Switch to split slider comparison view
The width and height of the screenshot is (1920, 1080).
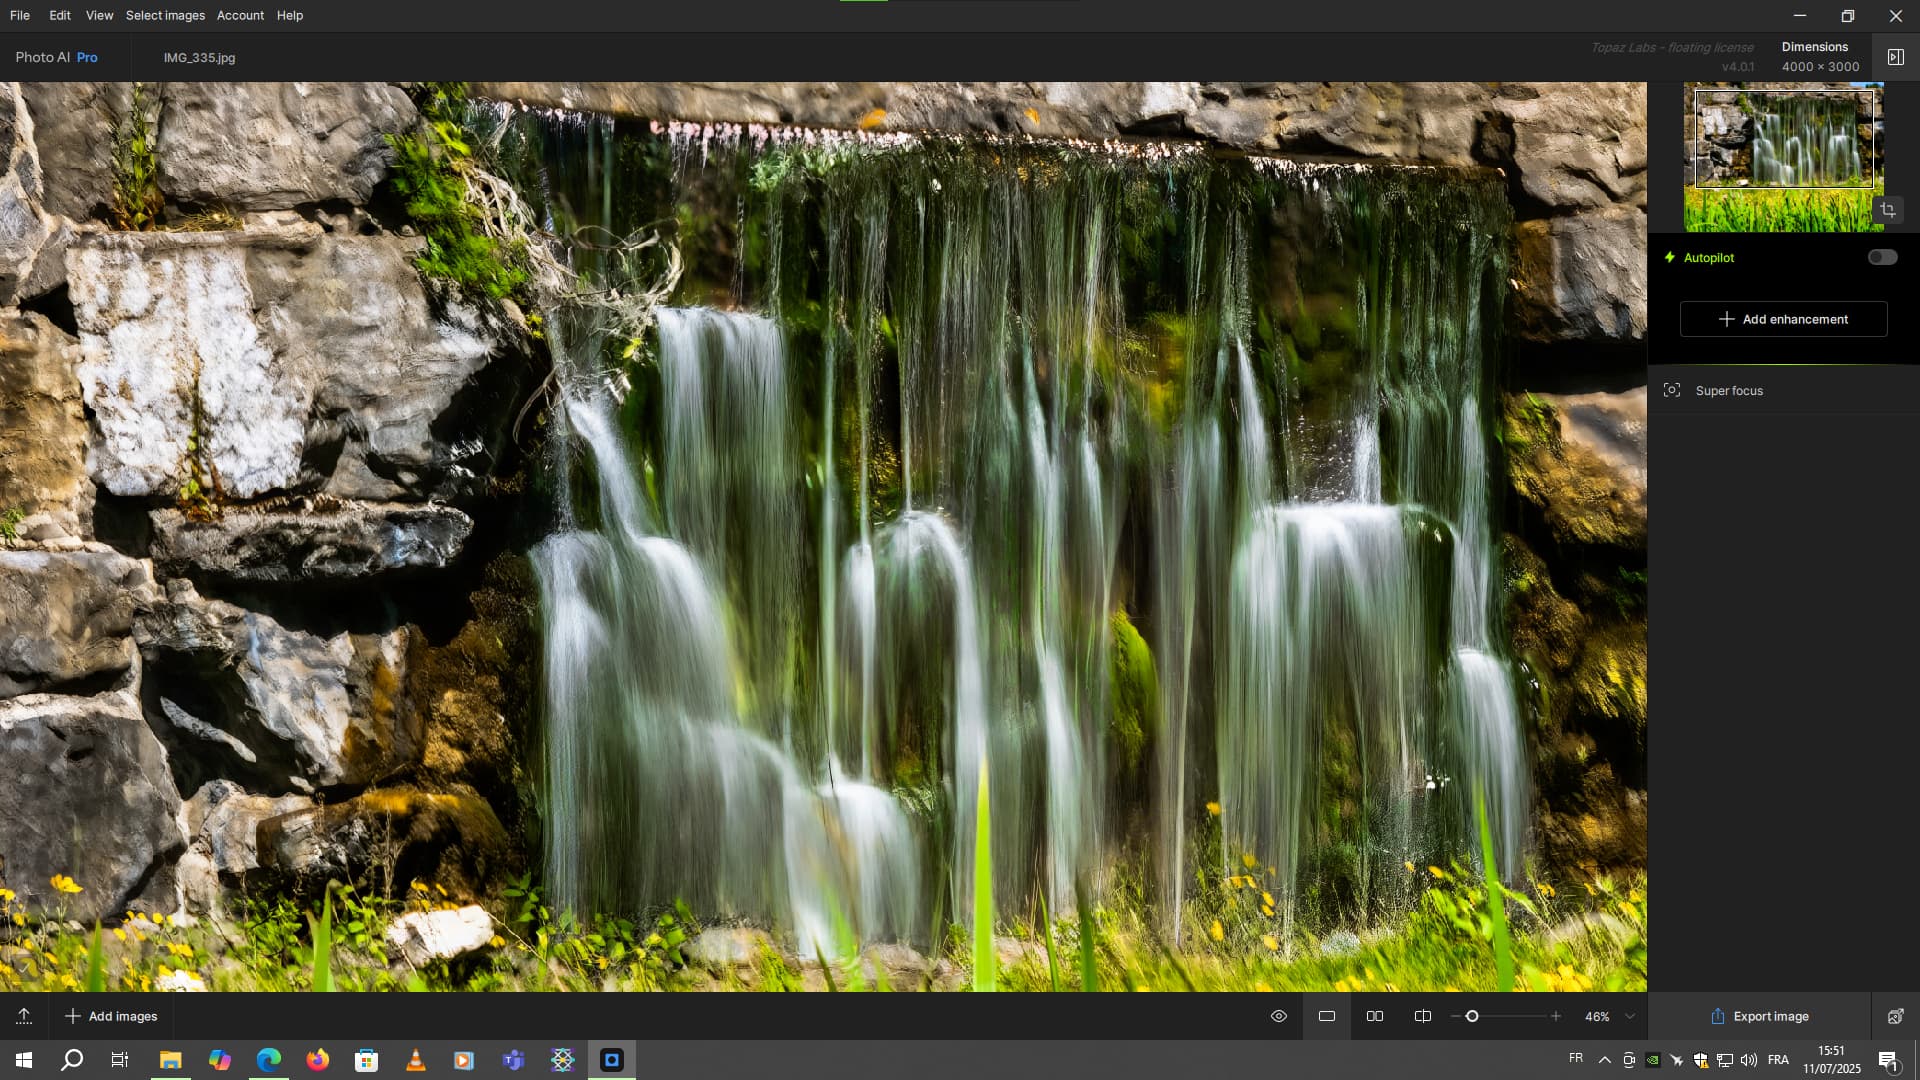(1423, 1016)
